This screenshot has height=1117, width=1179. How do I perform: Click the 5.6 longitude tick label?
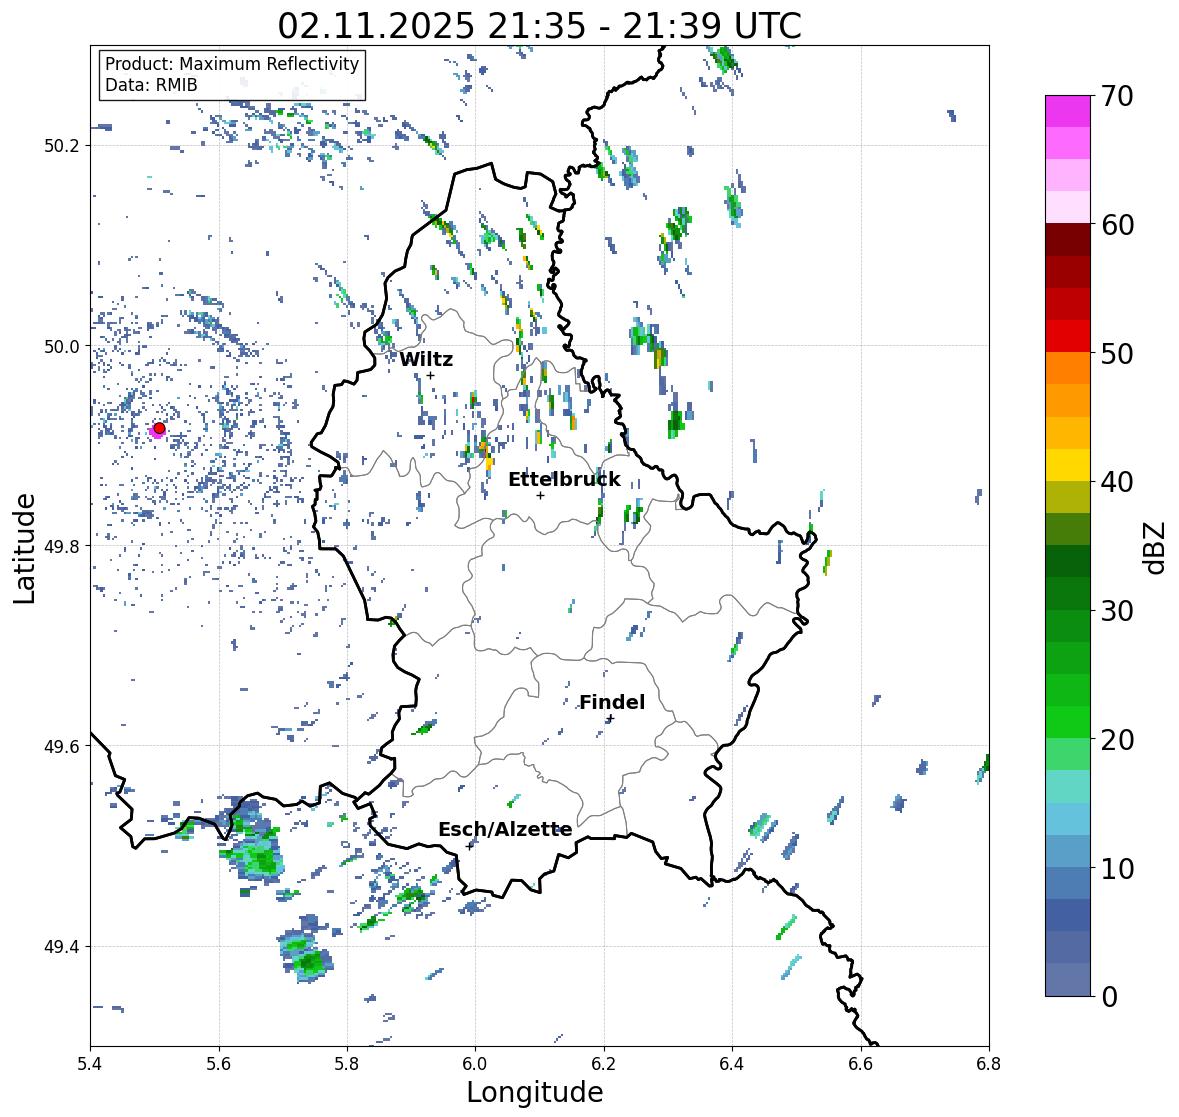coord(219,1064)
